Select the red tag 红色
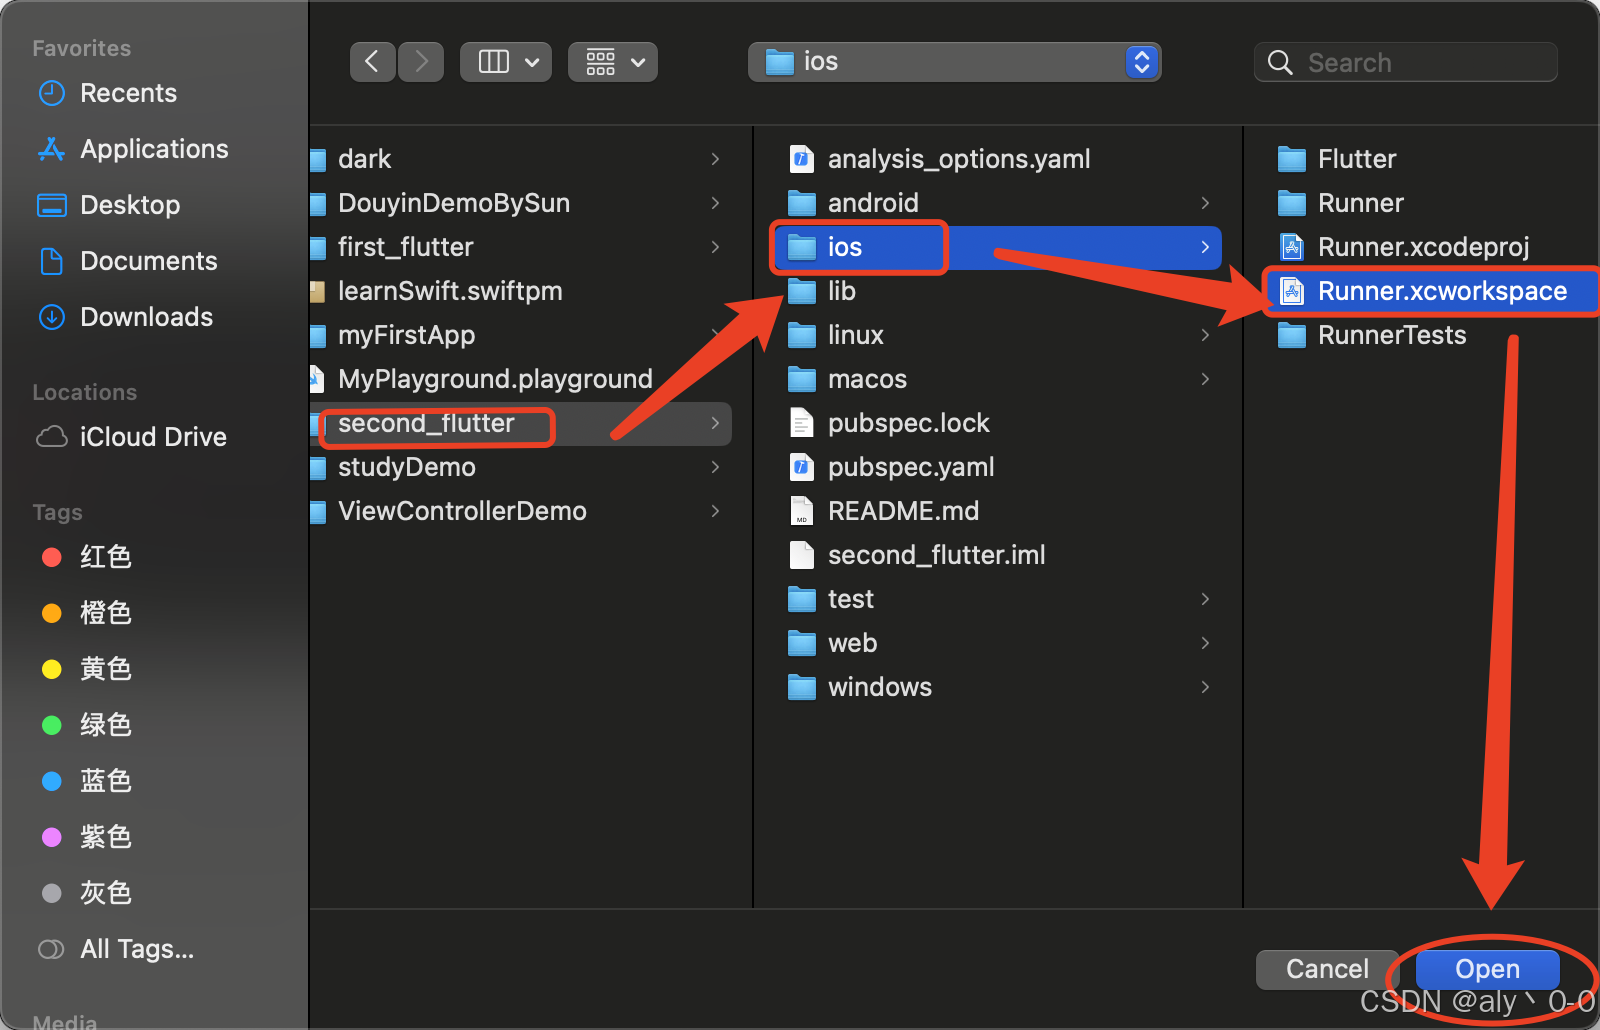1600x1030 pixels. [x=105, y=557]
